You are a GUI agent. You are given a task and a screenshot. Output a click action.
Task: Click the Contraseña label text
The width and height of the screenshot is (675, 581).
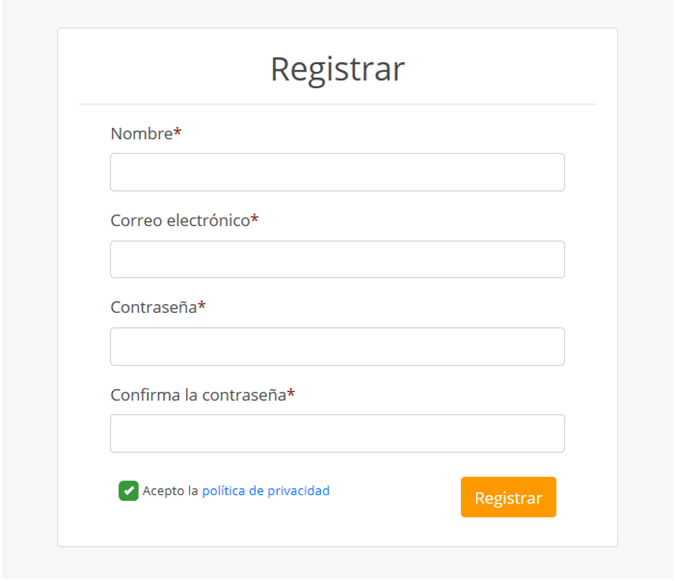click(x=153, y=307)
